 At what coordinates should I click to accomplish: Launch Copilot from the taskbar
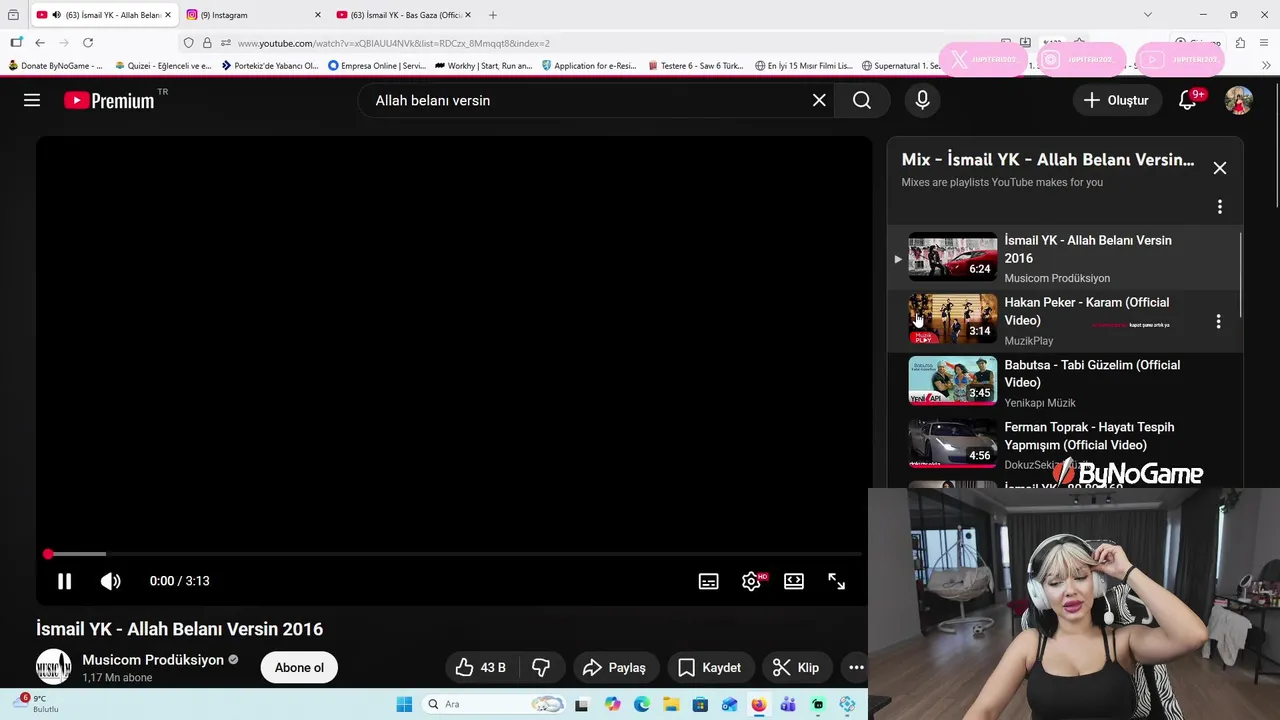pos(612,704)
